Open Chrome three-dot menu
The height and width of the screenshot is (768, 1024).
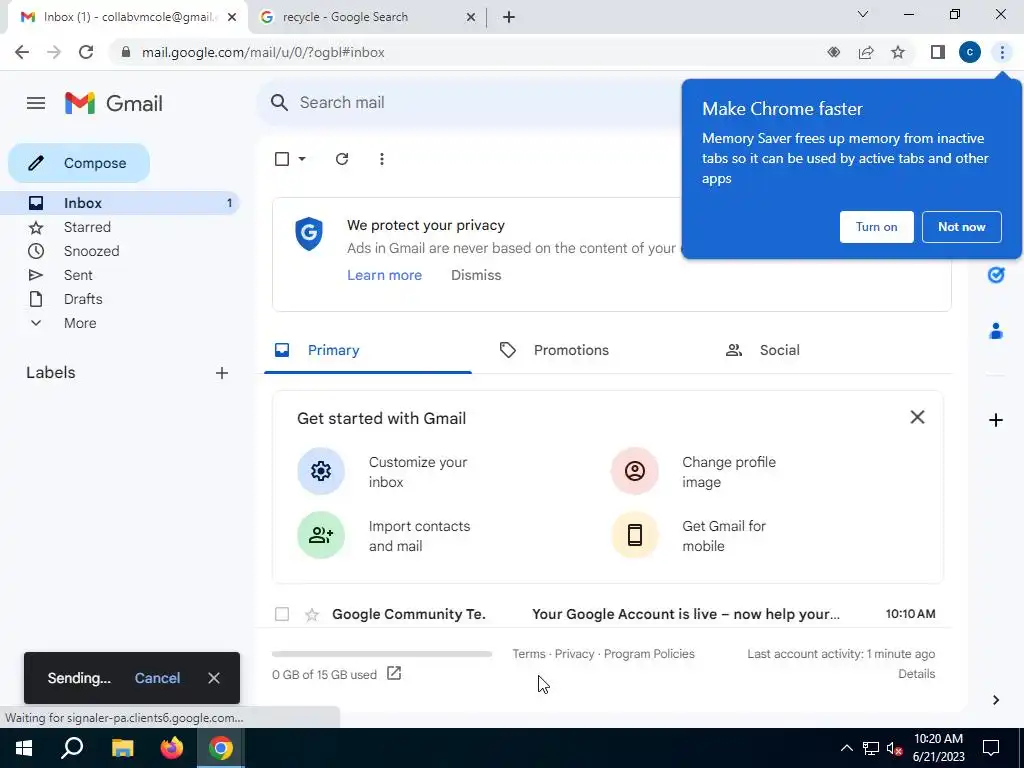1002,52
